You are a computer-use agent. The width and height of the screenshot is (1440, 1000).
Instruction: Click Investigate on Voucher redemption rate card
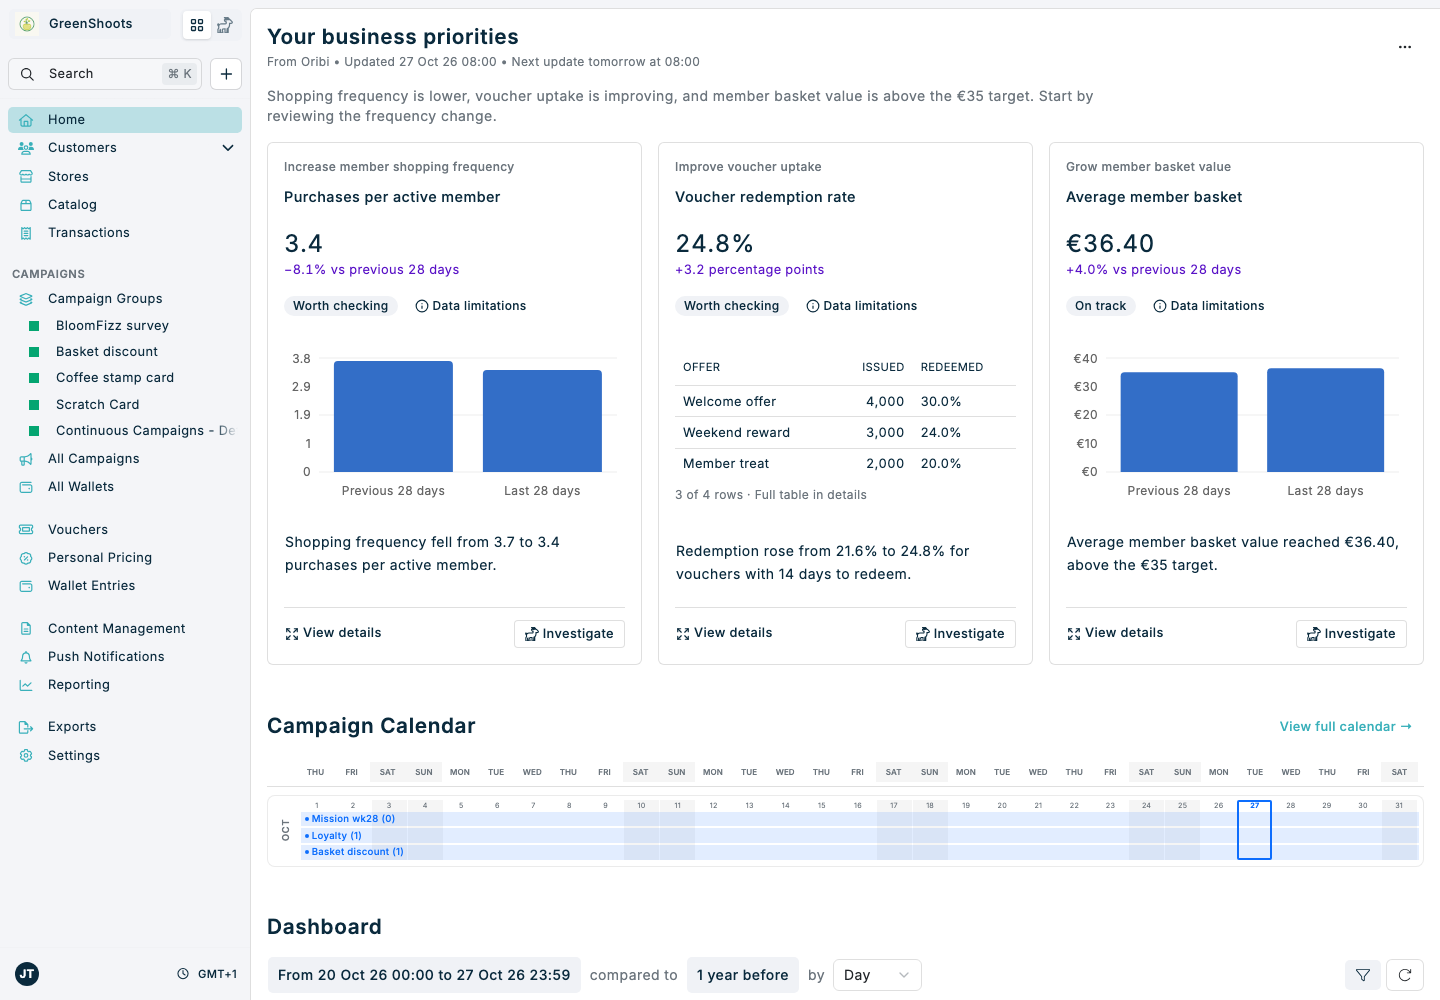coord(960,634)
